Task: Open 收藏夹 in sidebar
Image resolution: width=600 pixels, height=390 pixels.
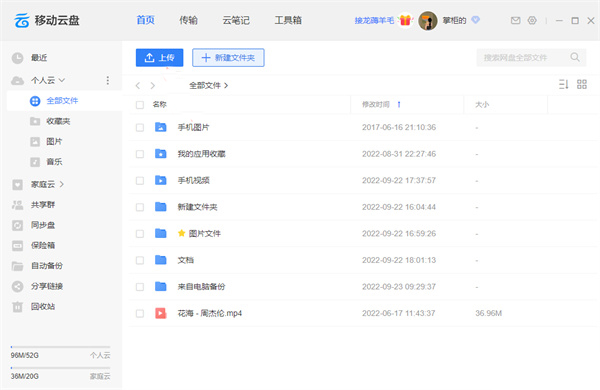Action: [x=58, y=121]
